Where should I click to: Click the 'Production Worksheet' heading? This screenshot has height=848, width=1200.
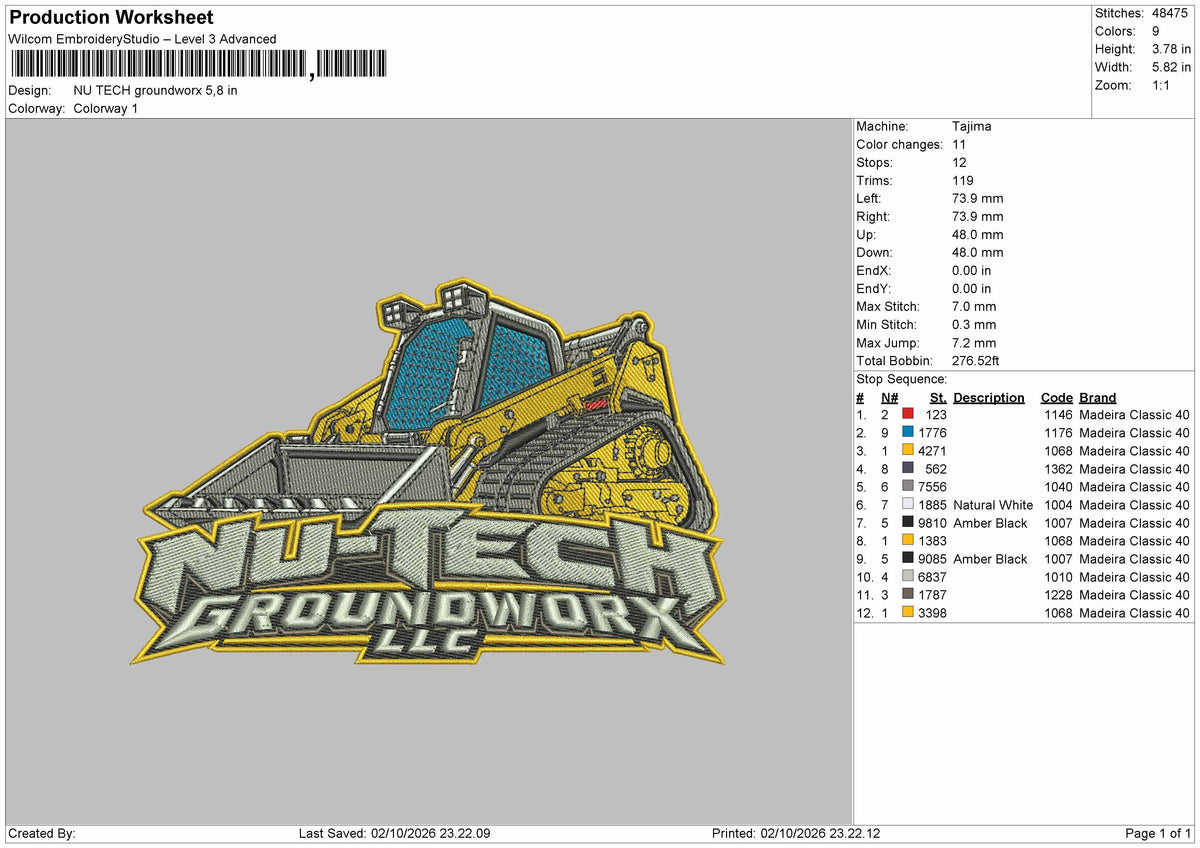point(110,18)
